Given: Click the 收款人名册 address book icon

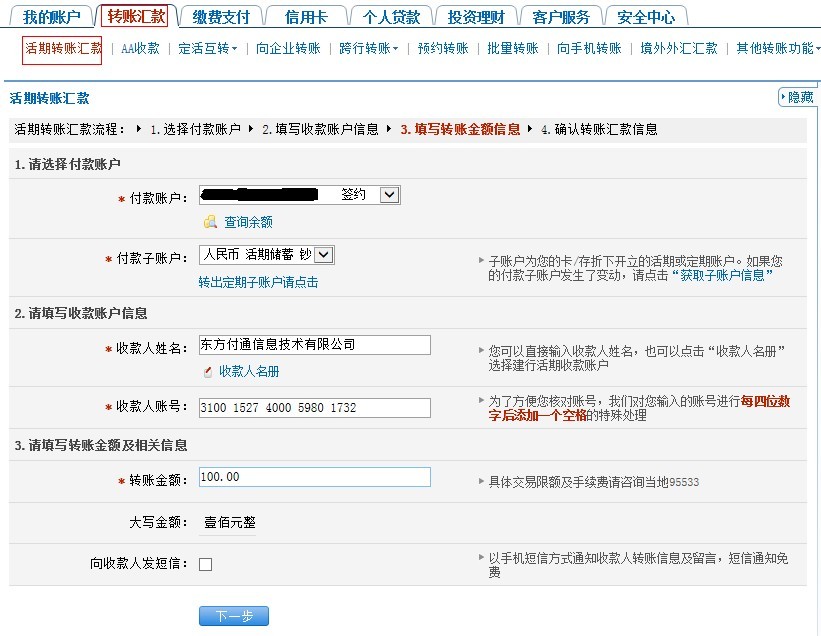Looking at the screenshot, I should click(208, 371).
